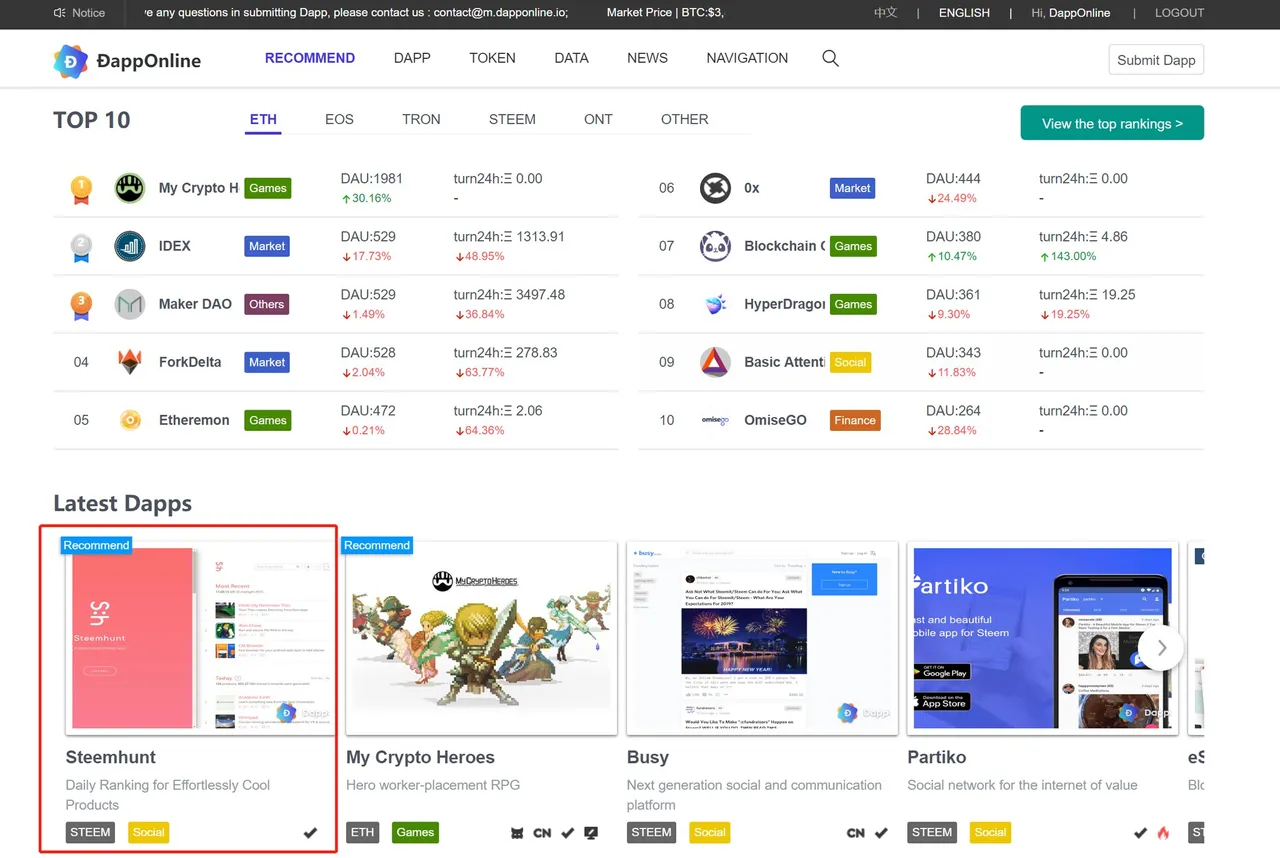This screenshot has width=1280, height=858.
Task: Switch to the ONT ranking tab
Action: click(598, 119)
